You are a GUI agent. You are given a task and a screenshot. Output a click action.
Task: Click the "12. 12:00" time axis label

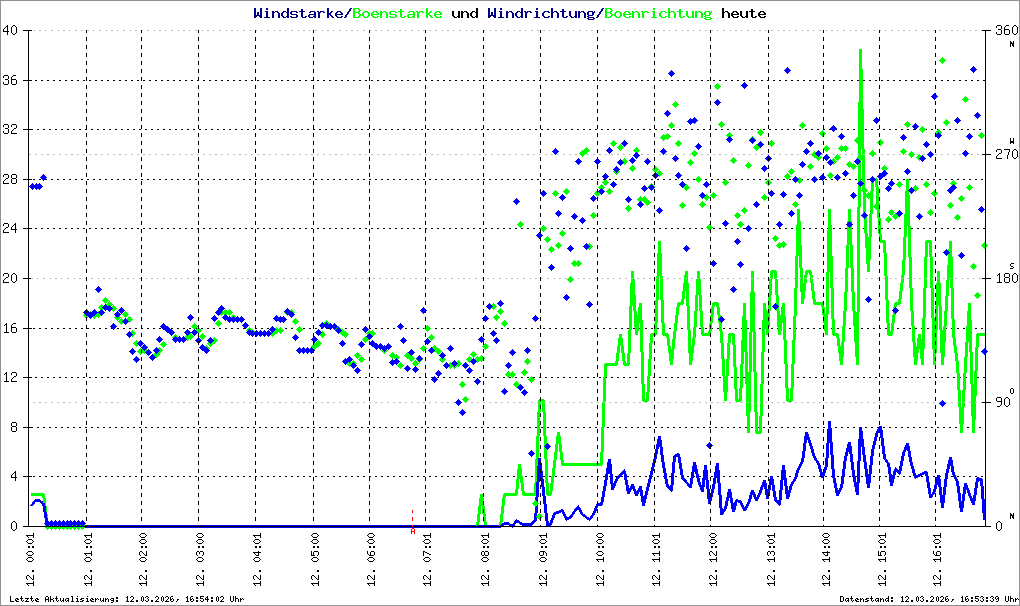click(712, 562)
